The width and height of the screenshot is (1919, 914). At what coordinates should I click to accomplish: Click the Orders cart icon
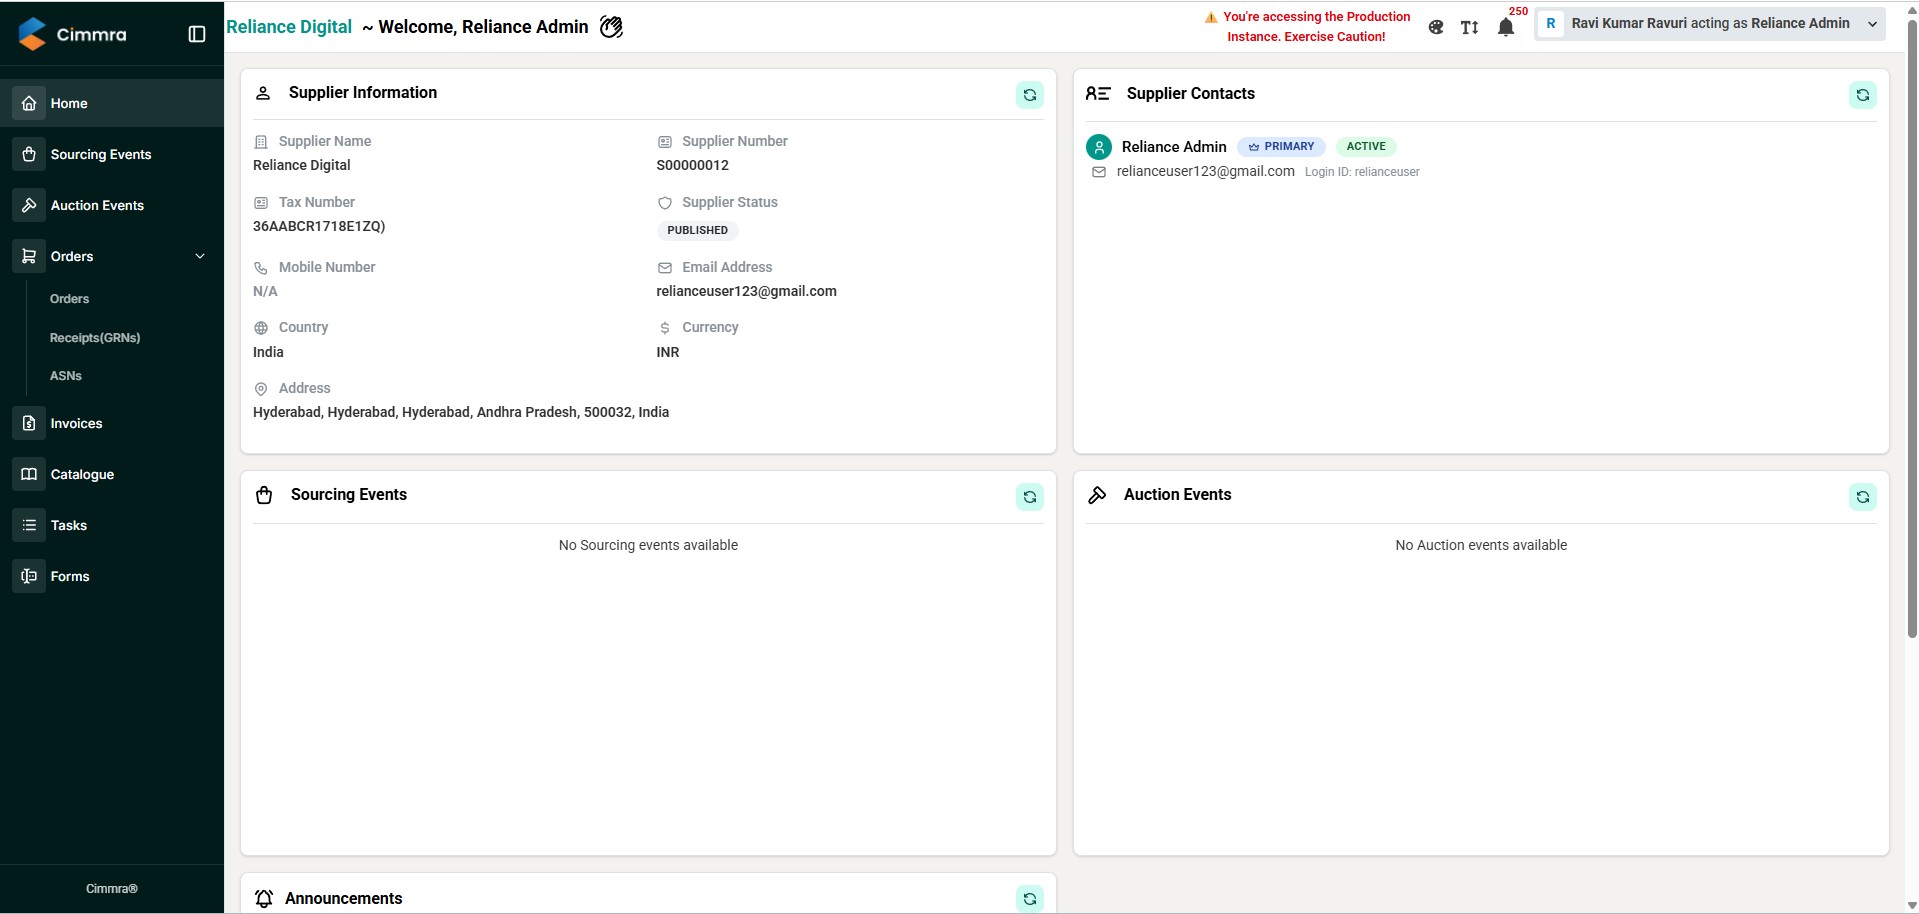(29, 256)
